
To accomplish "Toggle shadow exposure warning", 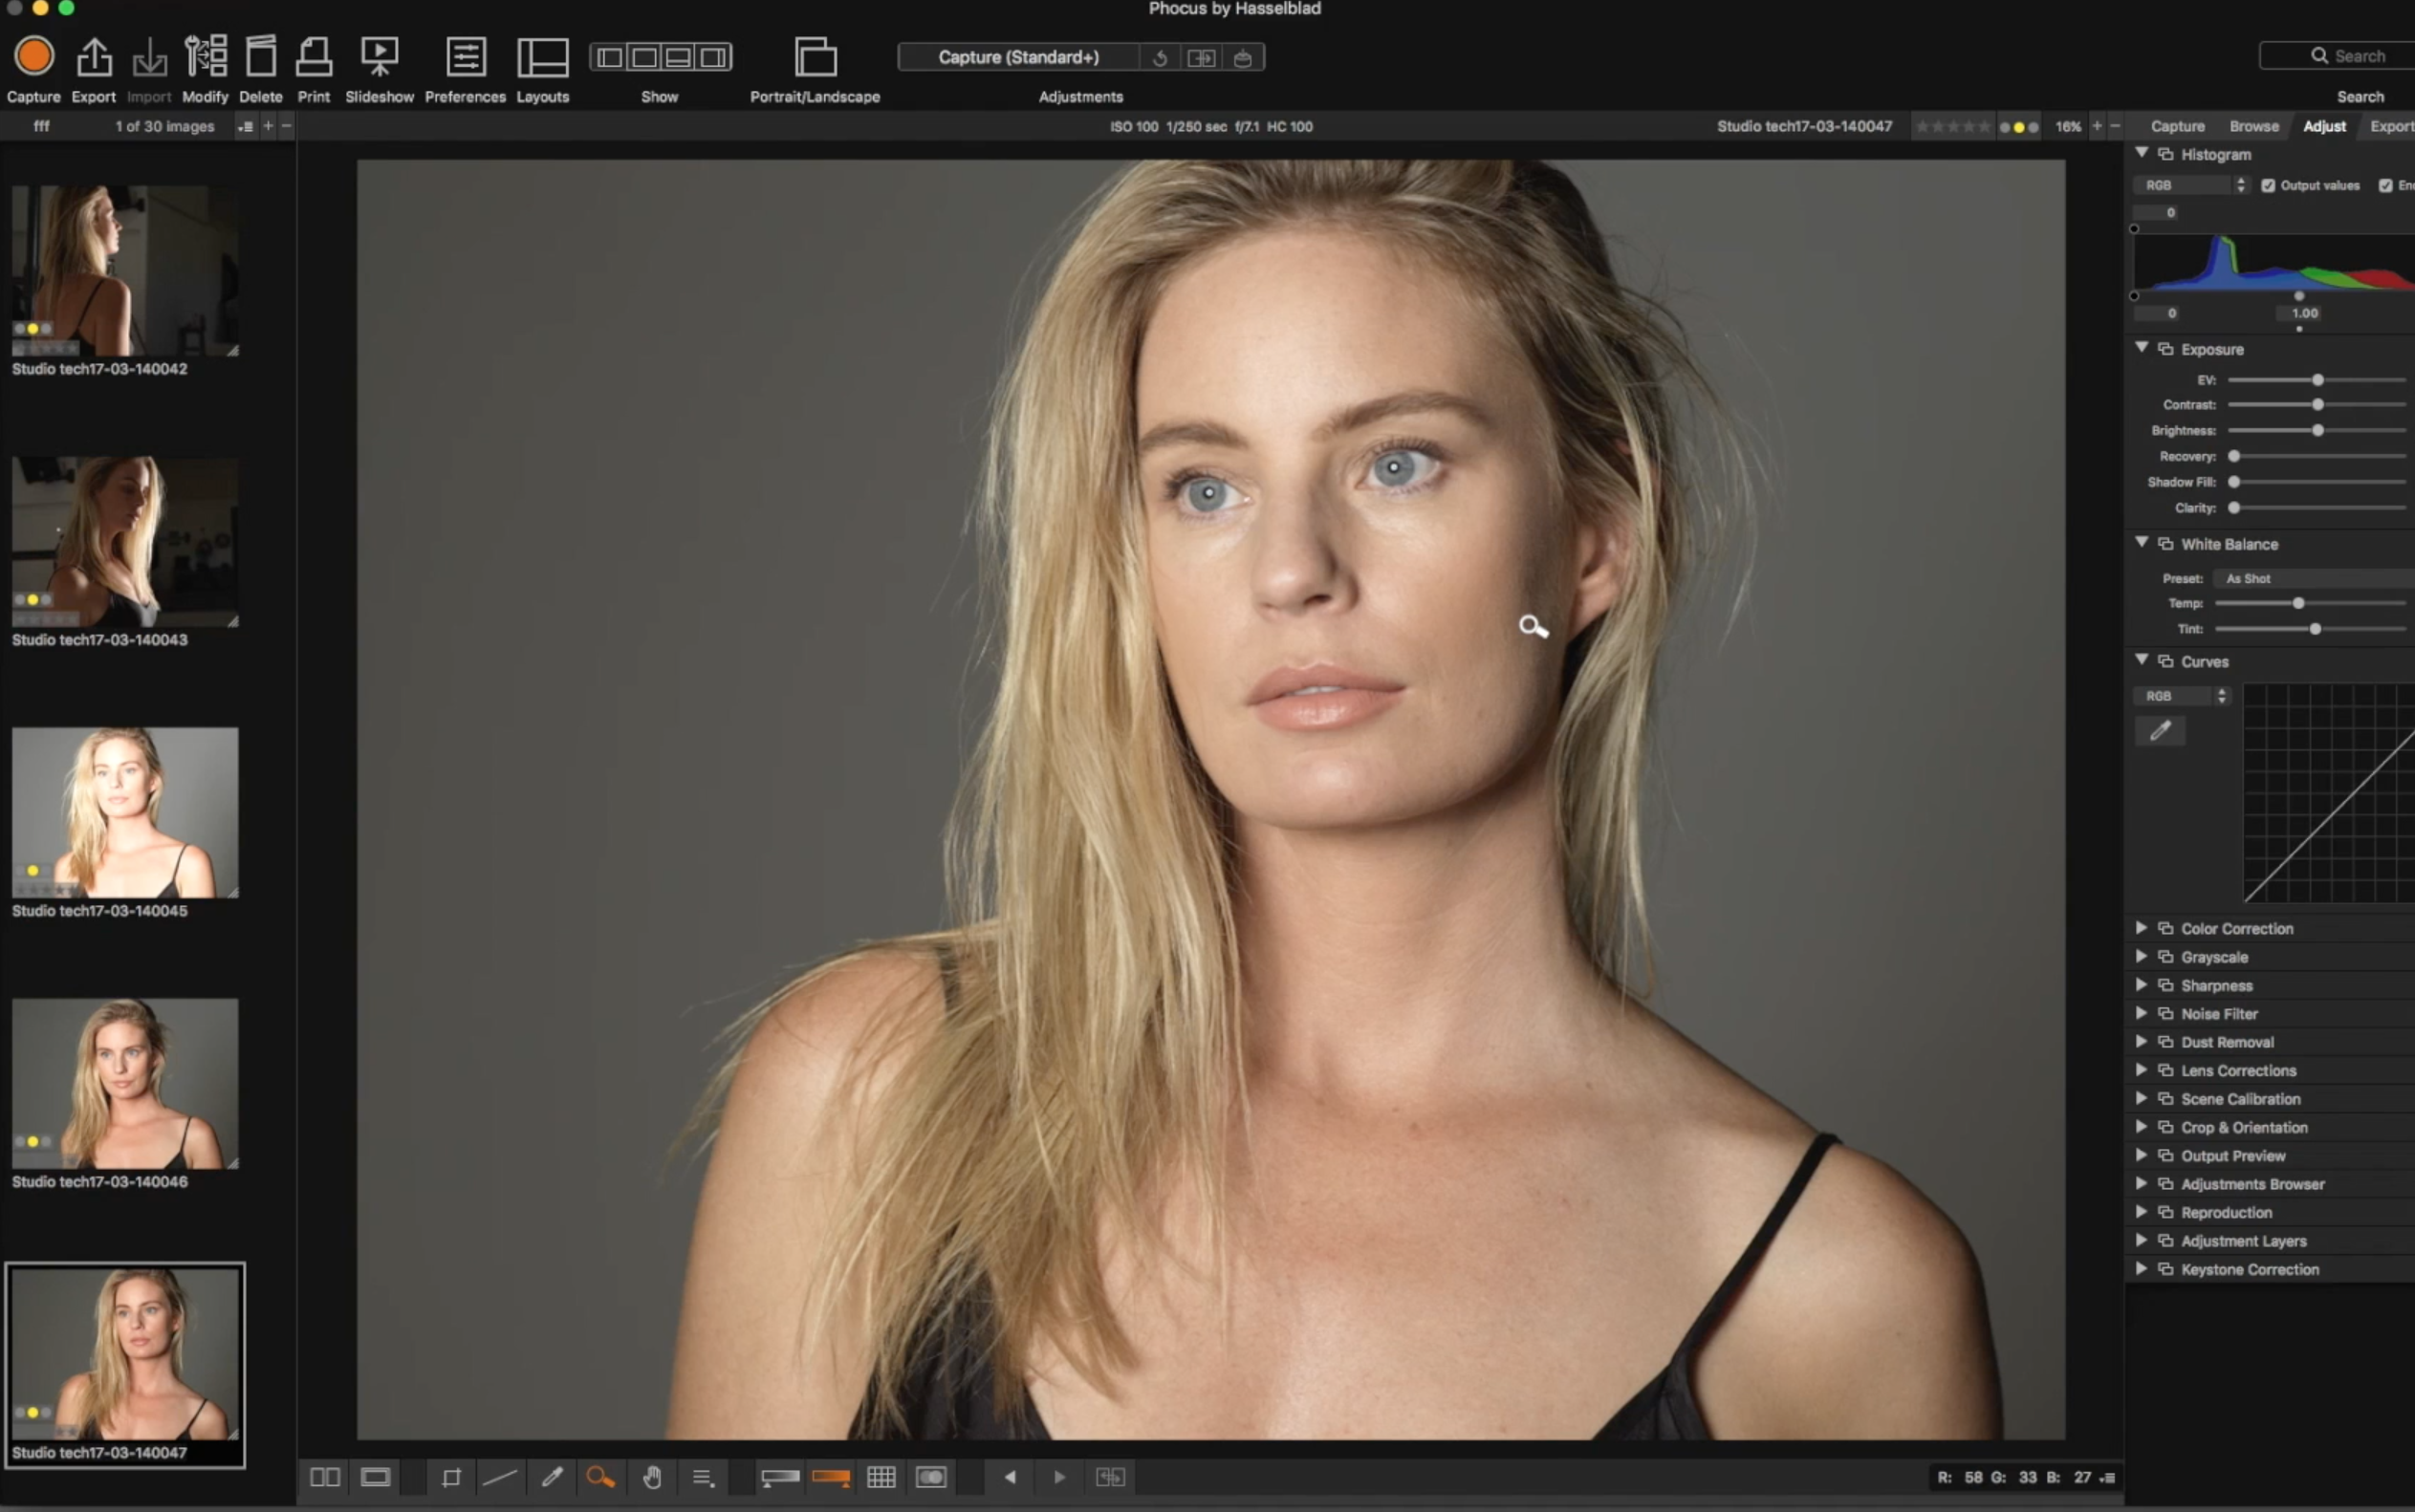I will coord(780,1477).
